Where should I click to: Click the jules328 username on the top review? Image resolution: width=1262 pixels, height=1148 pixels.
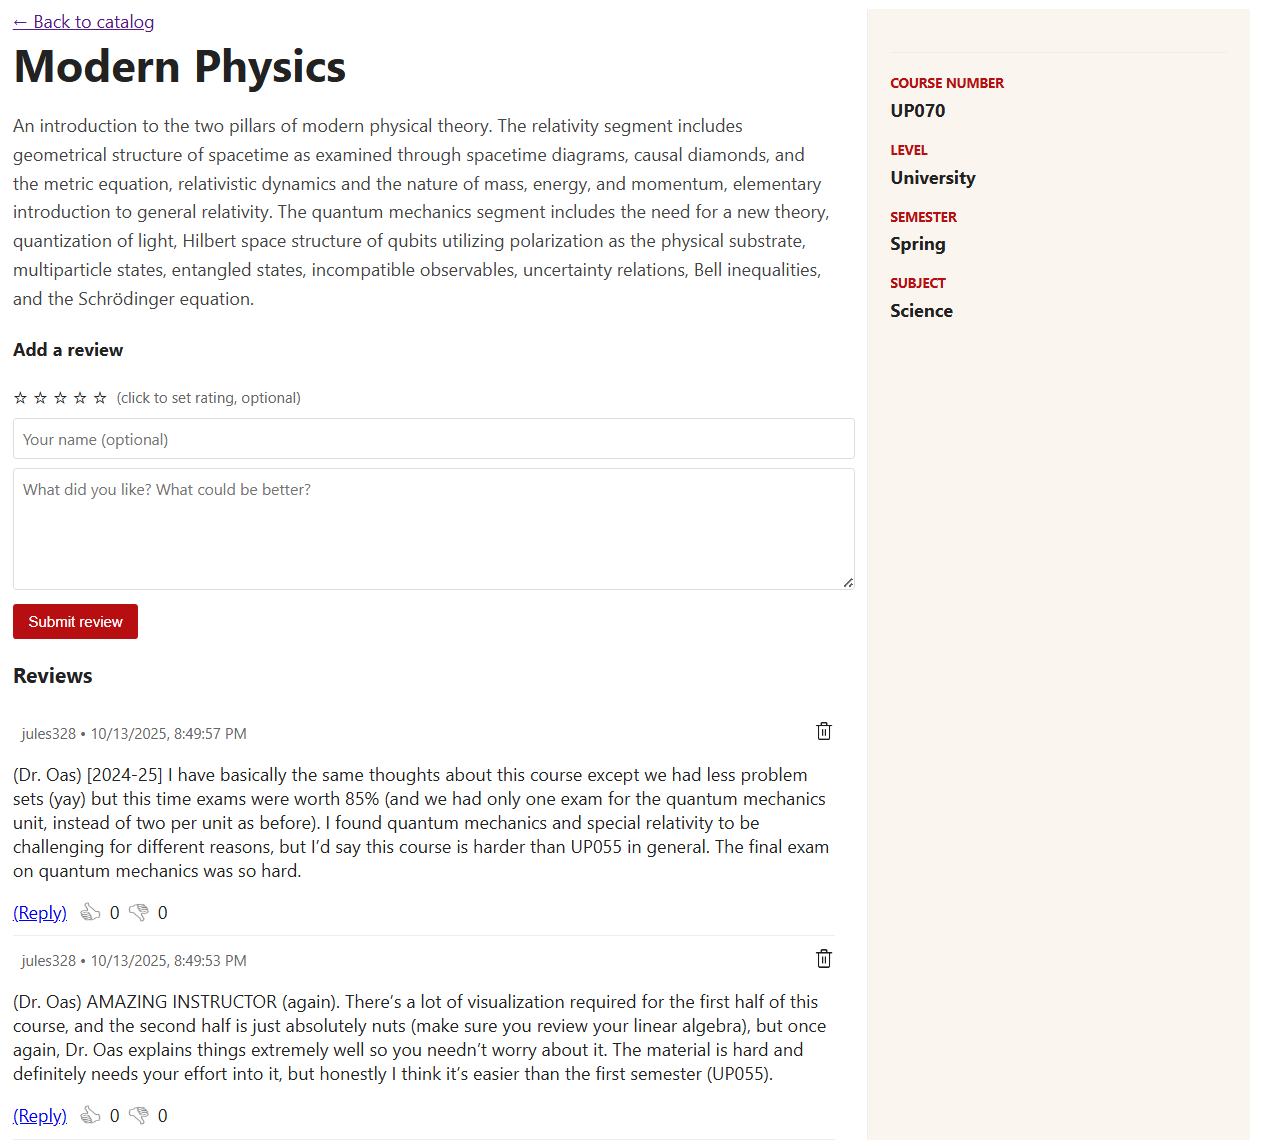(48, 733)
